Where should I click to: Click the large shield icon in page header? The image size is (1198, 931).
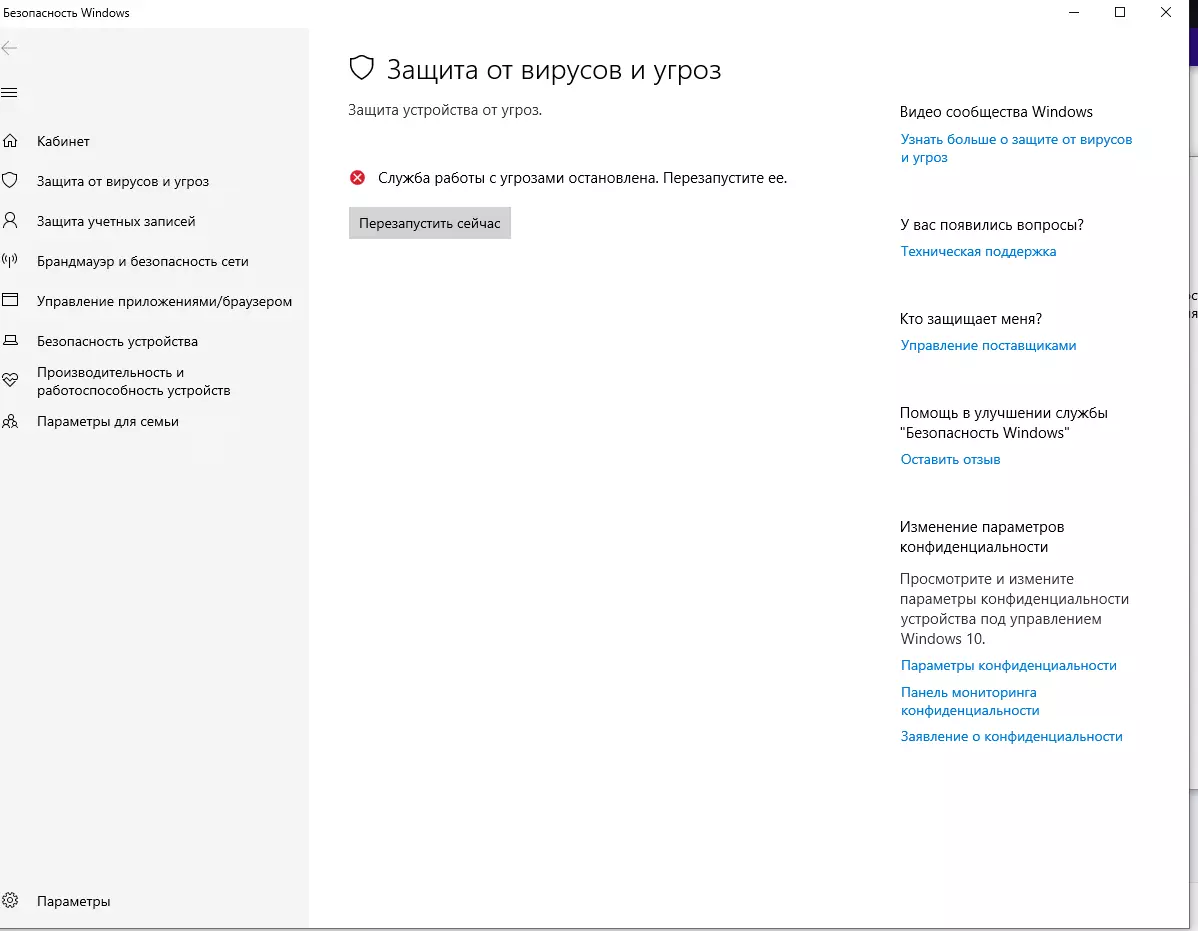[361, 68]
